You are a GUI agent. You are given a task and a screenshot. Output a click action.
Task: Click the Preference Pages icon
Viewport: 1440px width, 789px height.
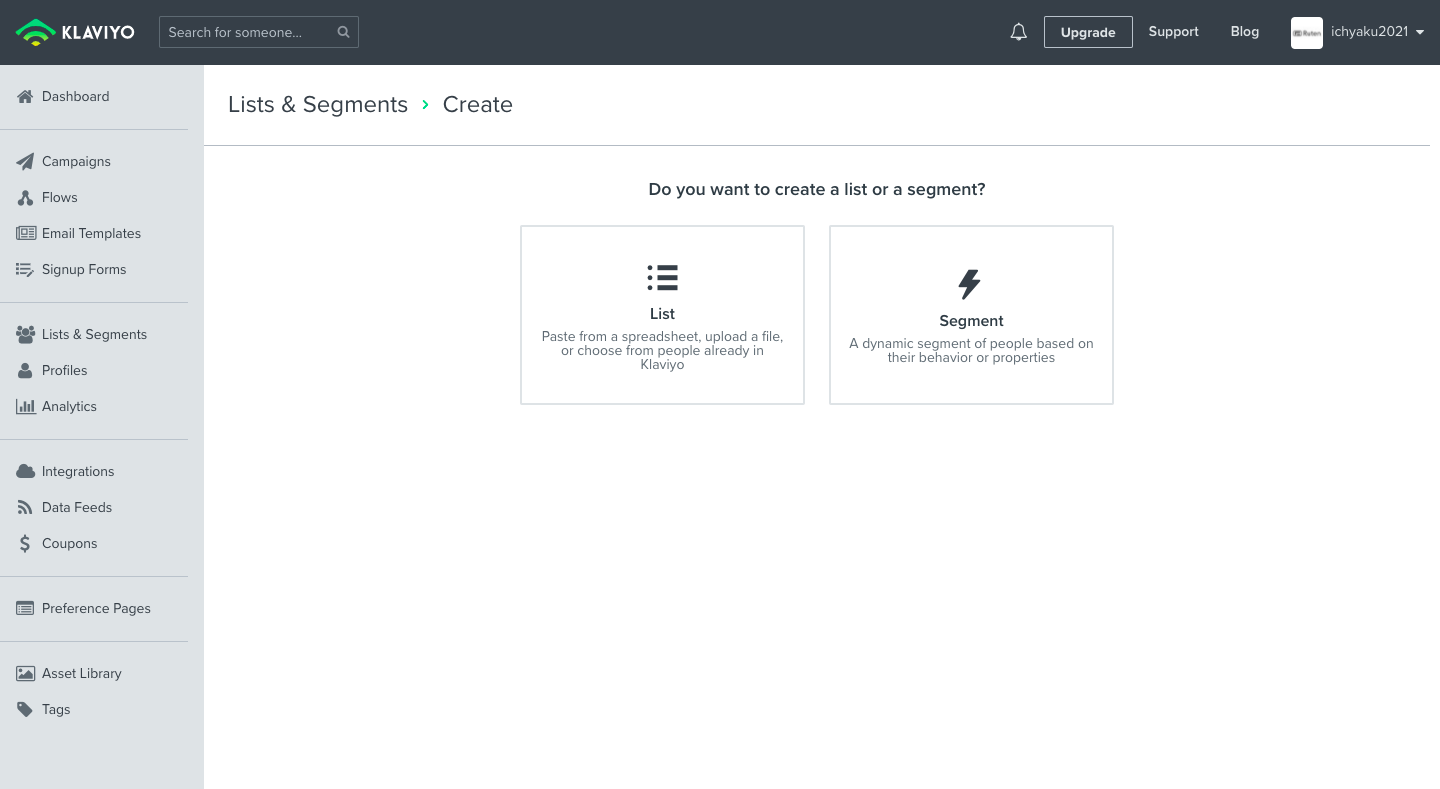click(x=25, y=608)
